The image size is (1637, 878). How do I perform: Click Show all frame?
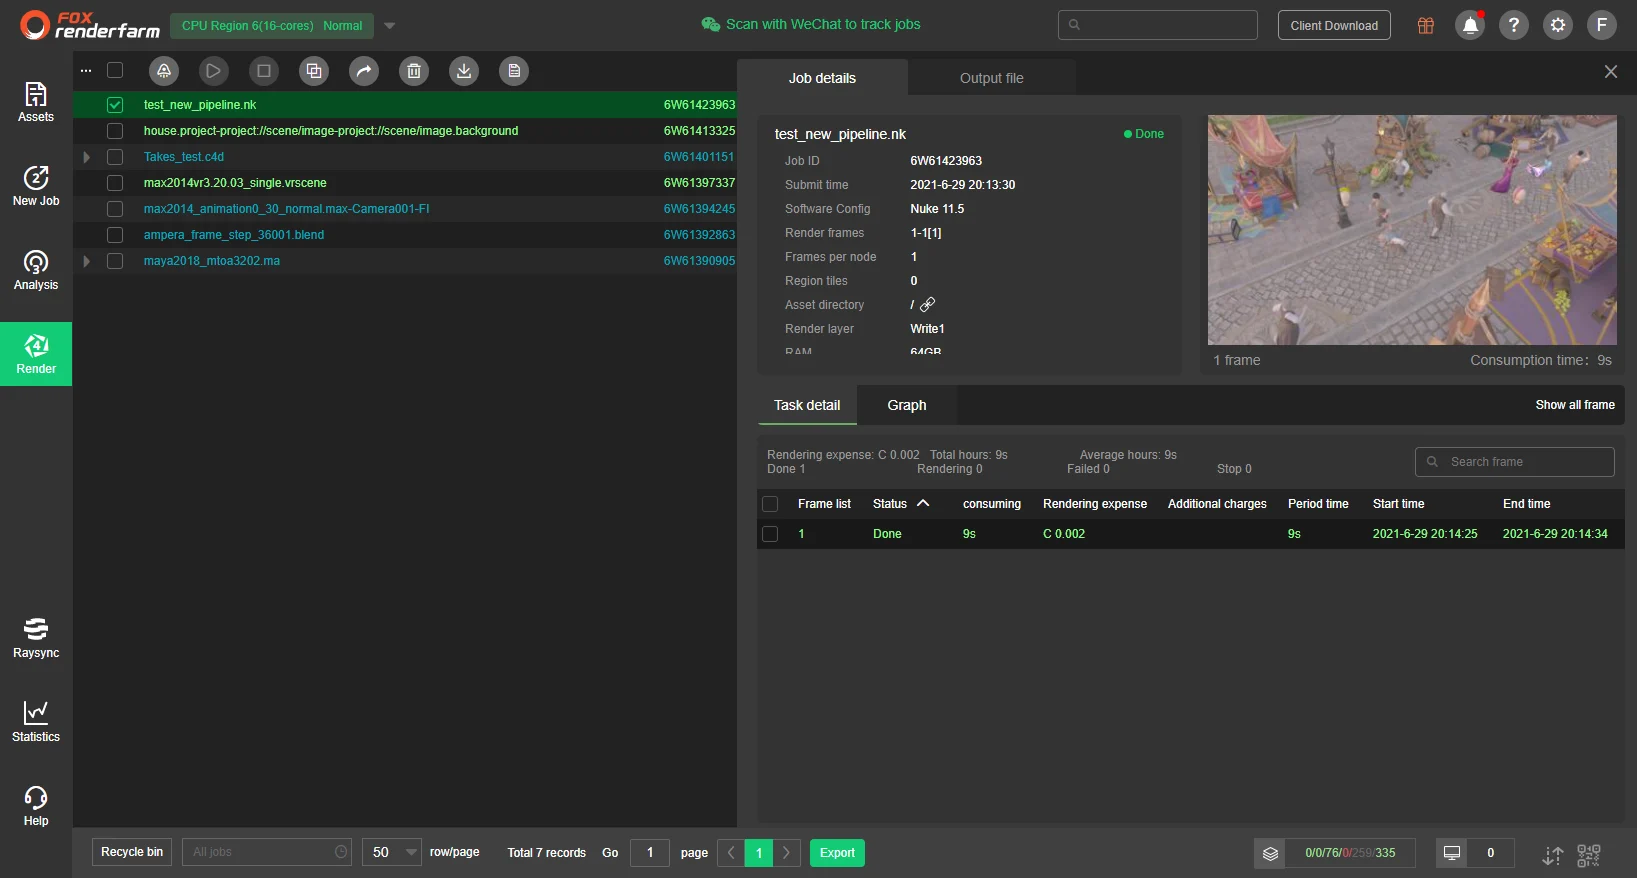pos(1575,405)
